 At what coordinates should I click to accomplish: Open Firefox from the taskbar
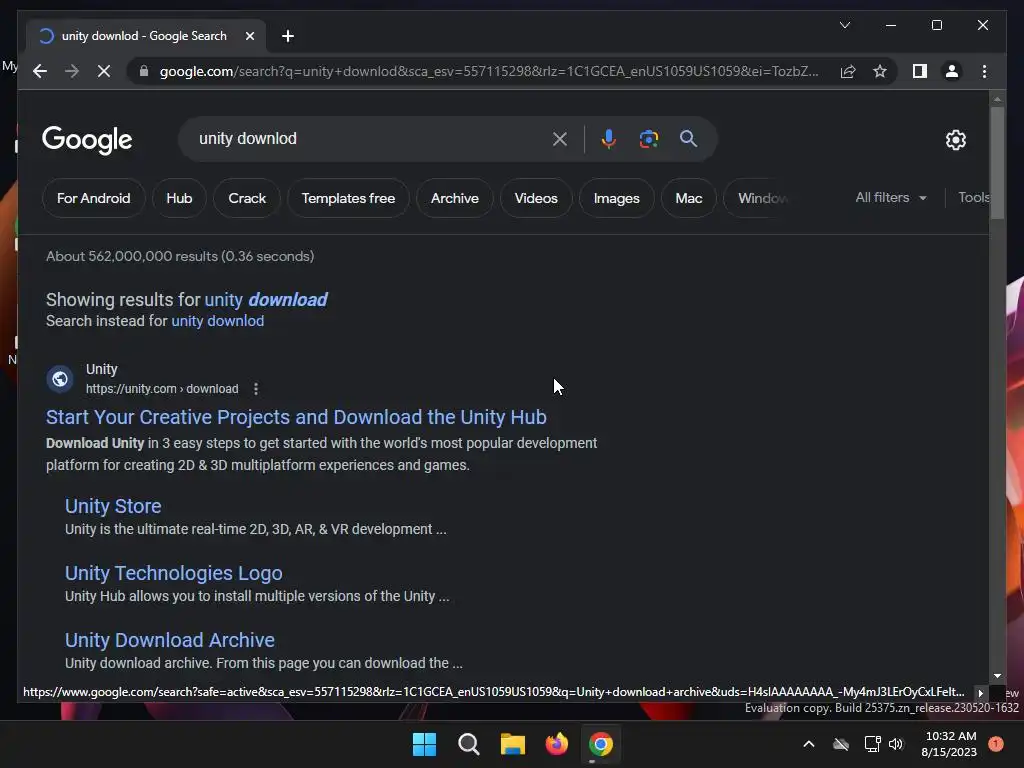click(556, 744)
